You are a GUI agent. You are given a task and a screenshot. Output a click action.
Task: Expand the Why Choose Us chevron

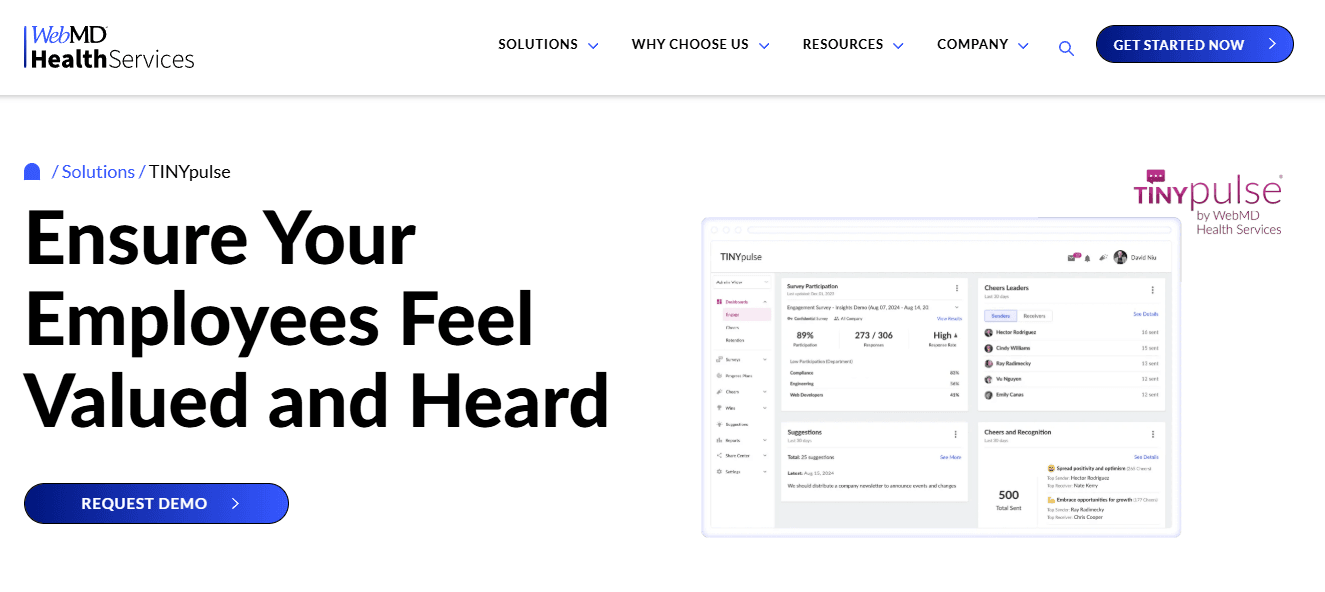click(x=764, y=46)
